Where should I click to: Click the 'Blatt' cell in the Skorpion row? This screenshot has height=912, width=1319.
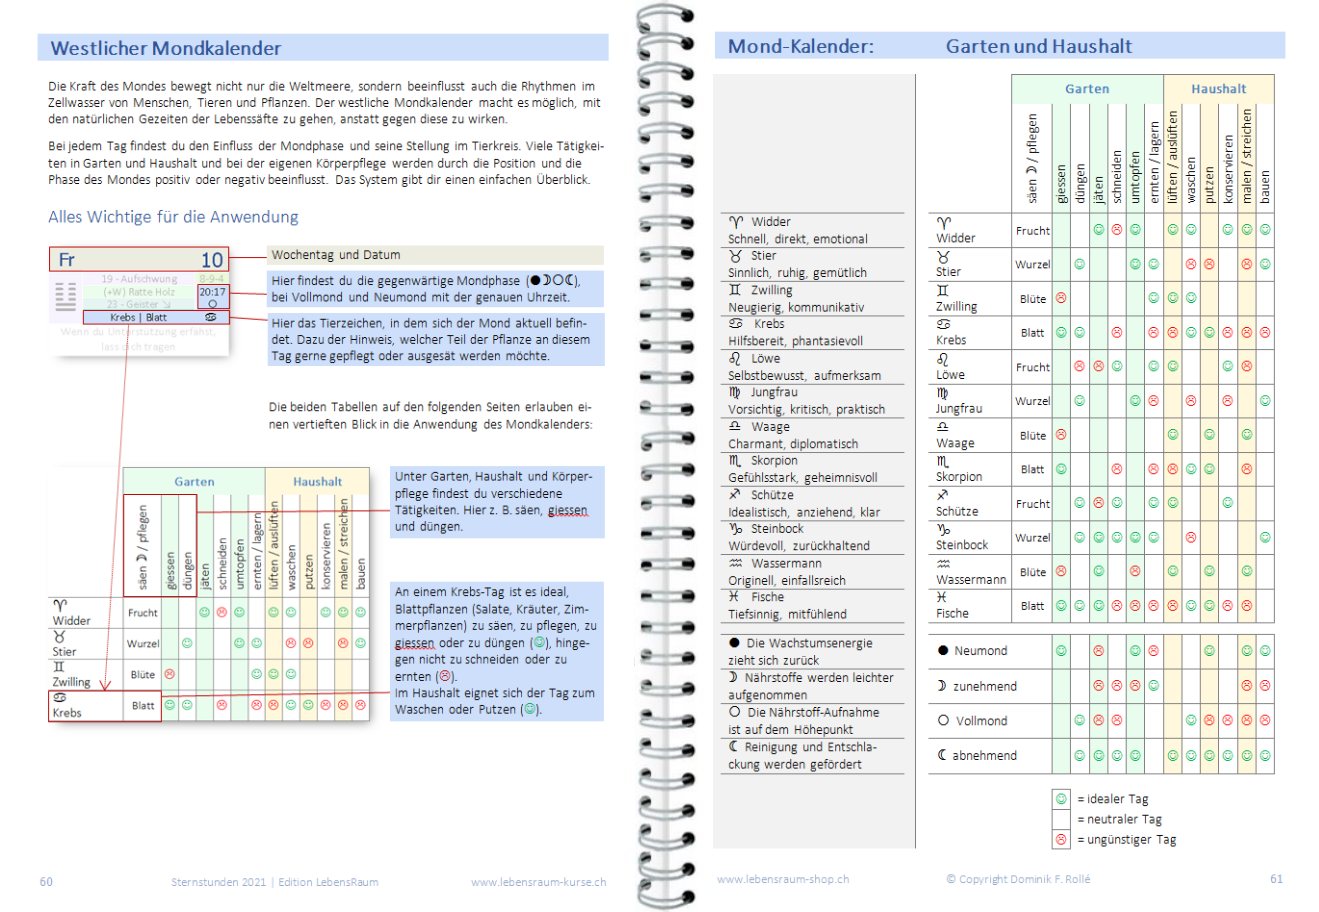[x=1032, y=469]
